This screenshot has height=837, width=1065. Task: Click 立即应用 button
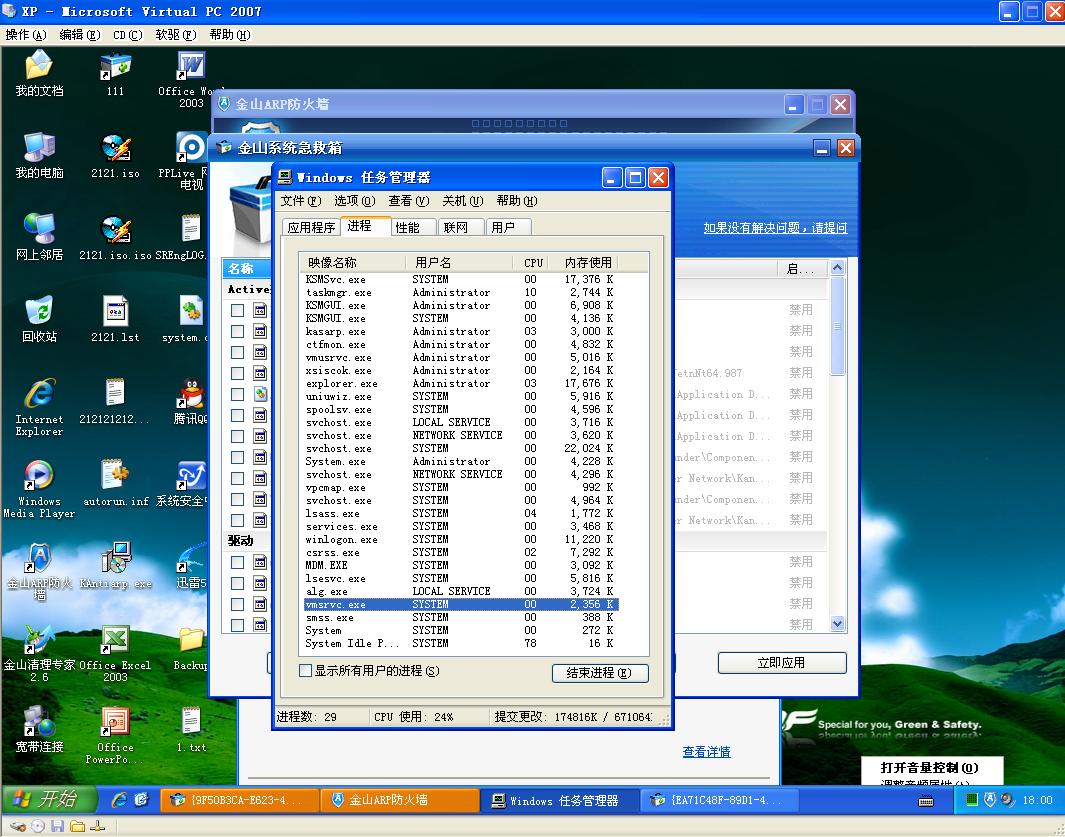click(782, 662)
